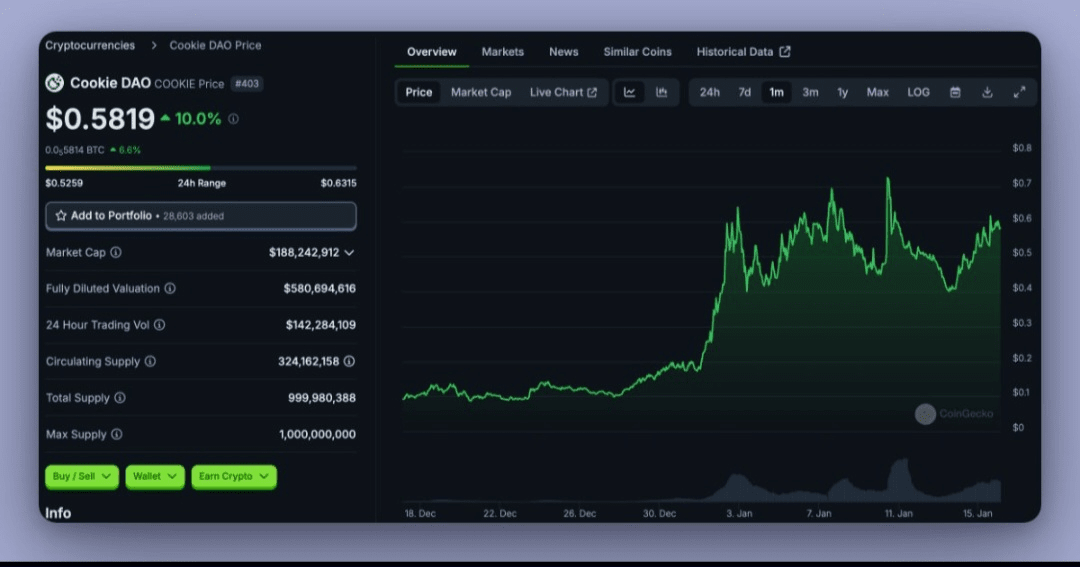The height and width of the screenshot is (567, 1080).
Task: Switch to candlestick chart view icon
Action: [x=661, y=92]
